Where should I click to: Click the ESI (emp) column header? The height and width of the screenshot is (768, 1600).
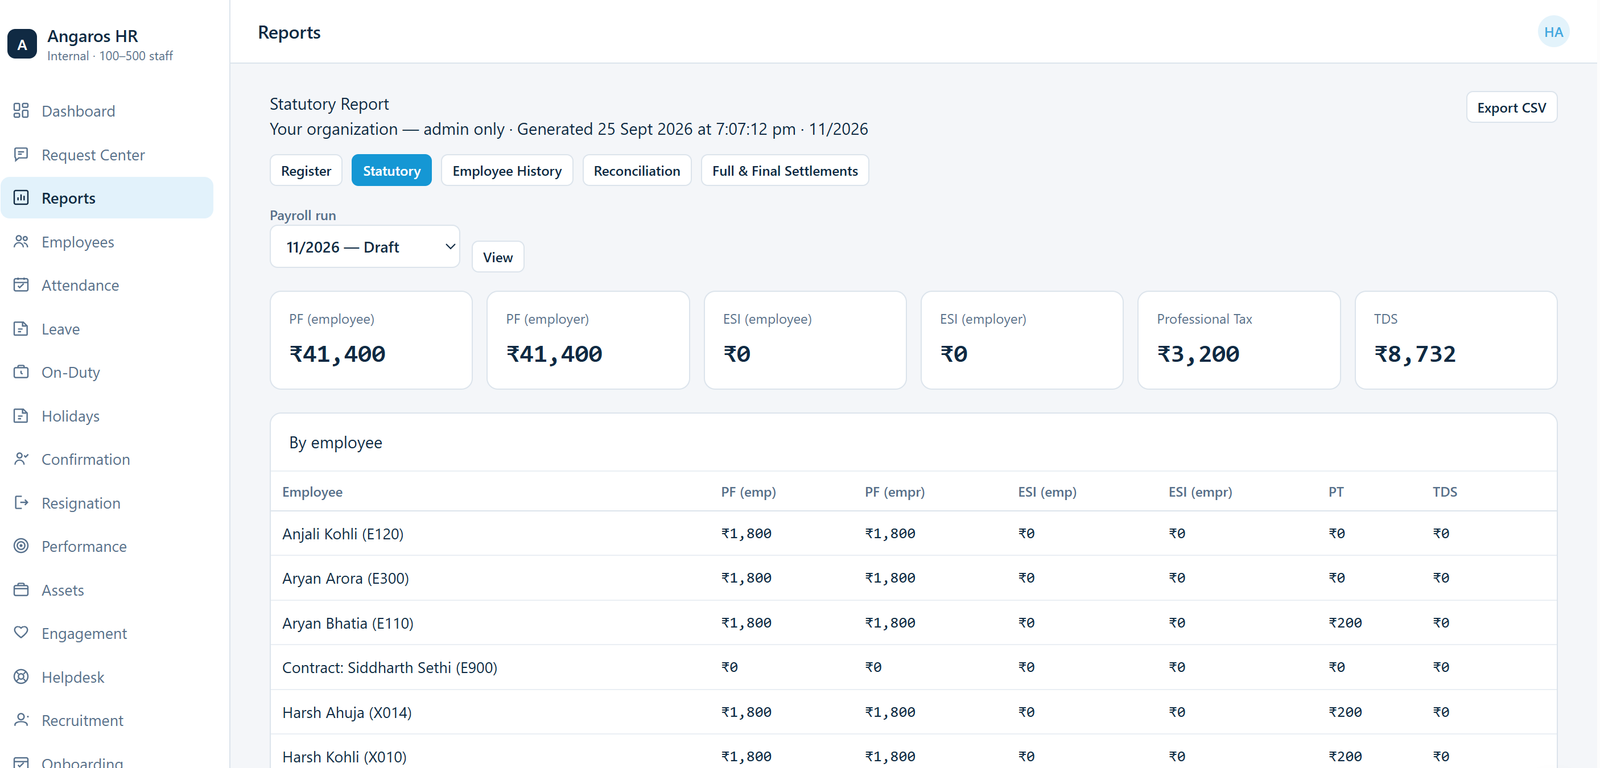tap(1047, 492)
